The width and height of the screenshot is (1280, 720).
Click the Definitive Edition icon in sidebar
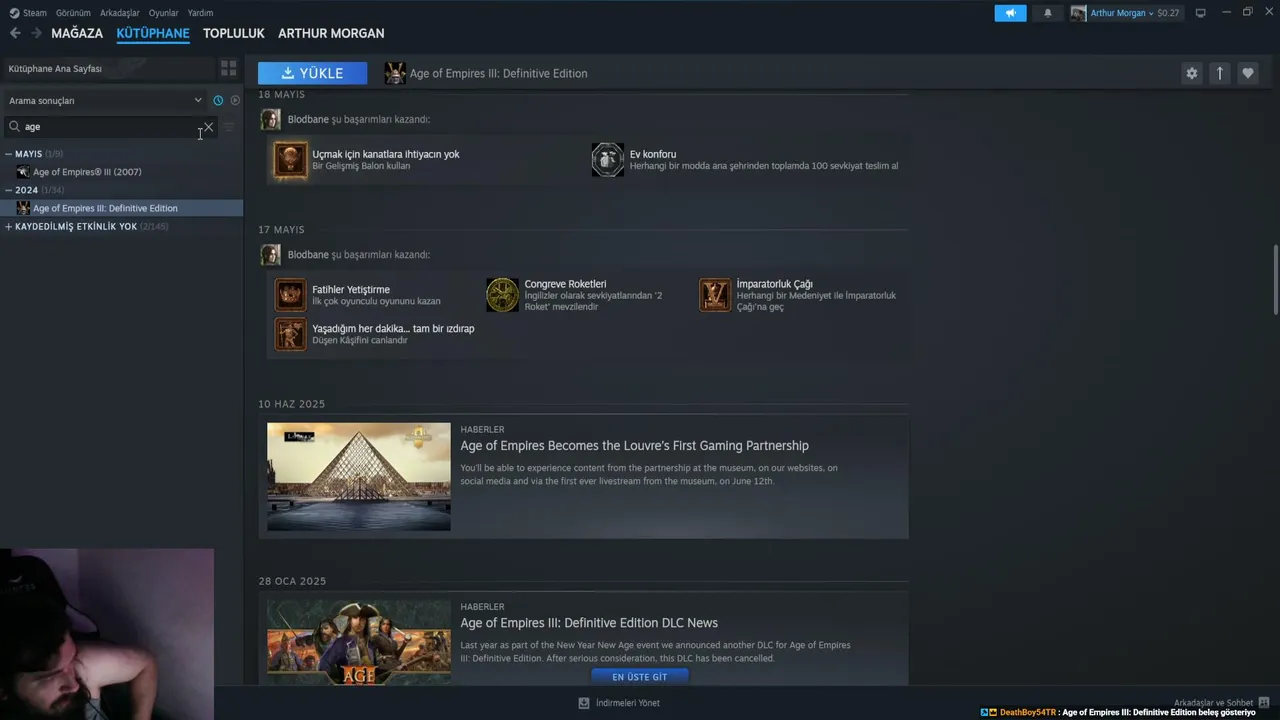point(23,208)
